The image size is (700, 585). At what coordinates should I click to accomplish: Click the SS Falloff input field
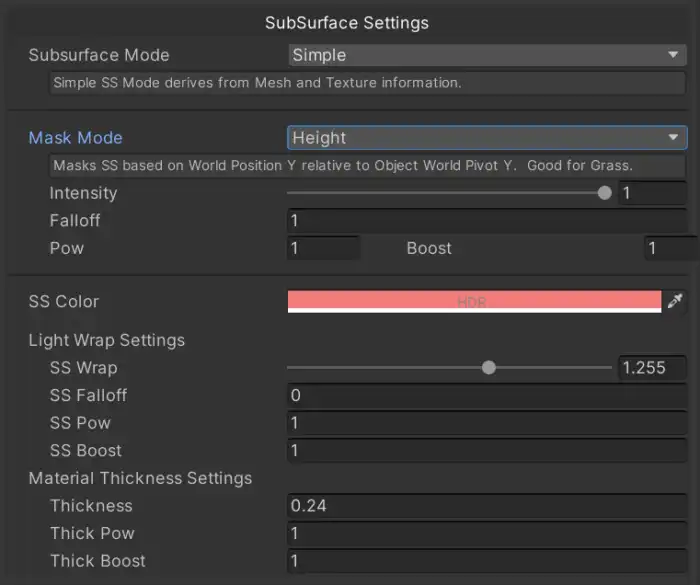486,395
